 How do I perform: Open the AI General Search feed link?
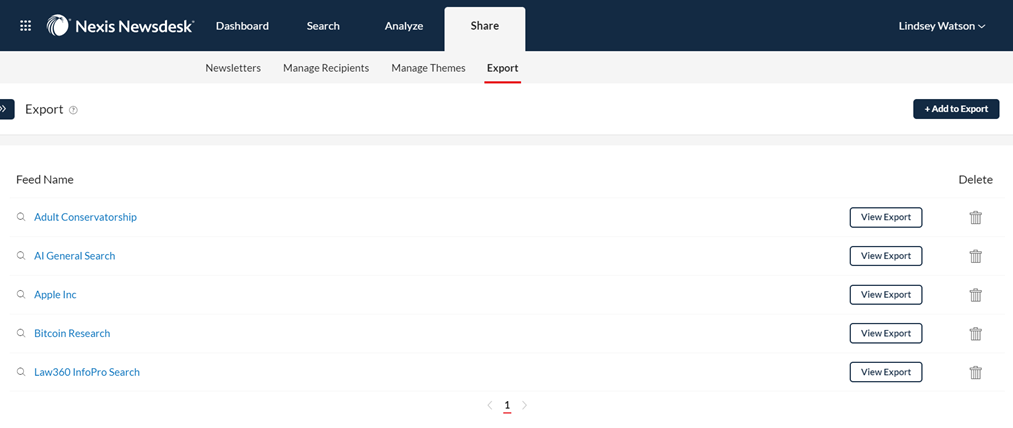(75, 256)
